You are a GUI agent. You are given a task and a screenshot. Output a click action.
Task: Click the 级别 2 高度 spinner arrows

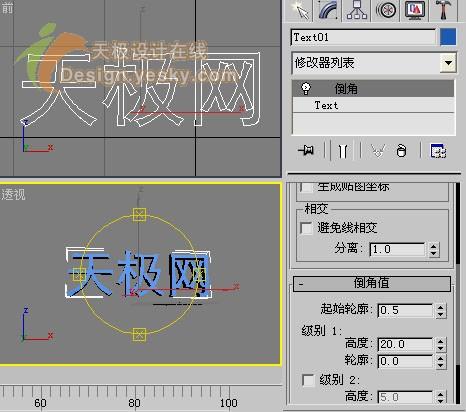(440, 397)
